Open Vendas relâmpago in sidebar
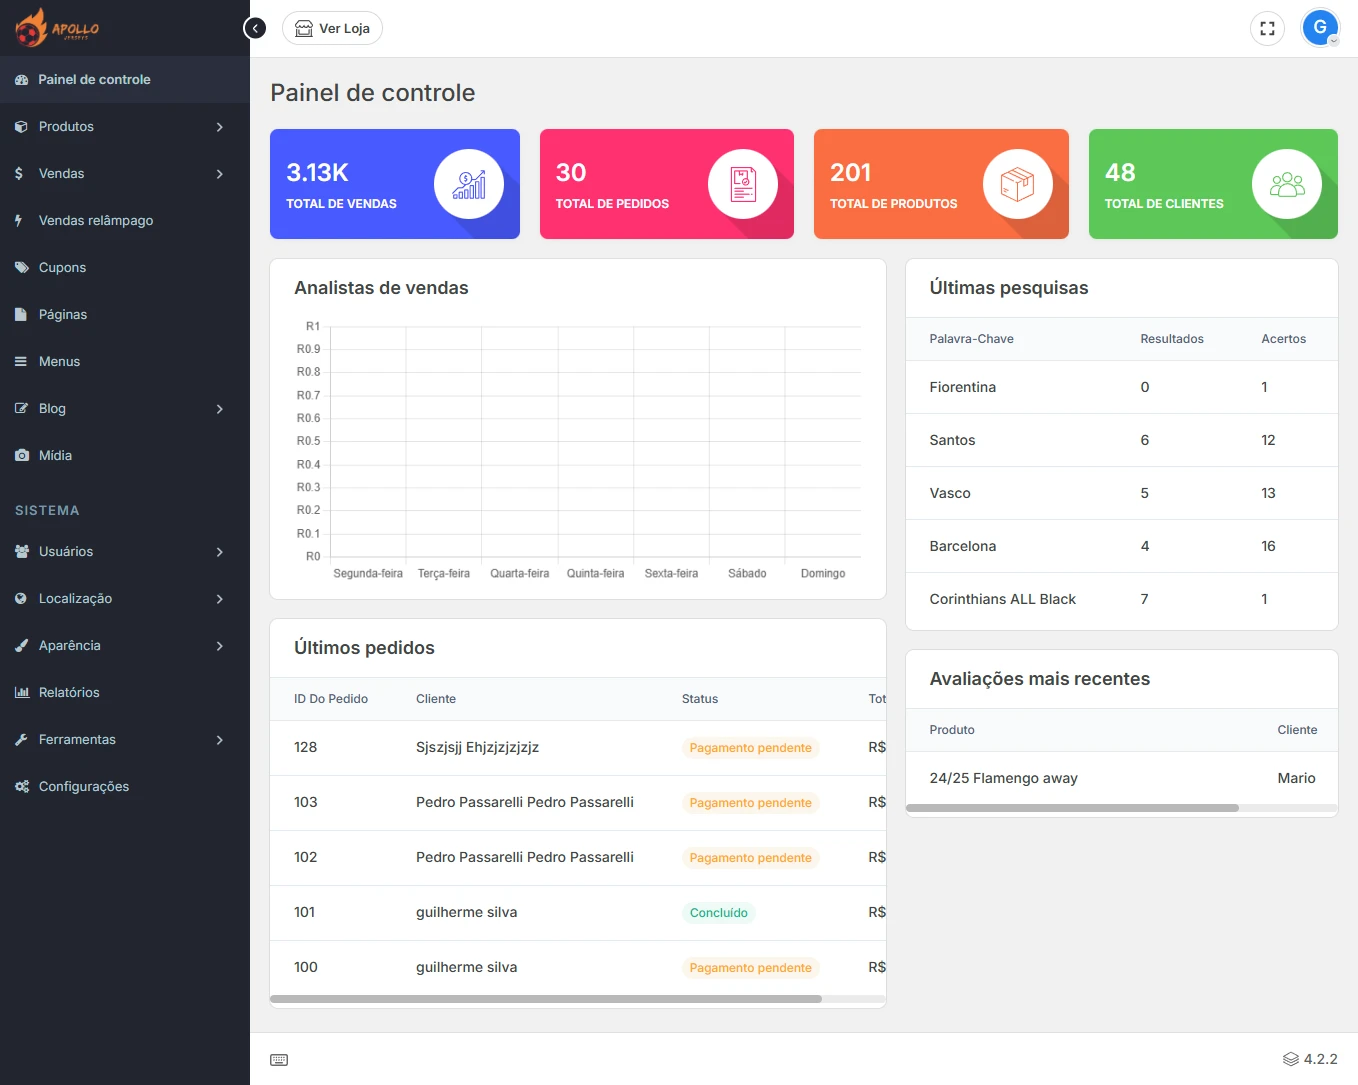Image resolution: width=1358 pixels, height=1085 pixels. point(96,221)
